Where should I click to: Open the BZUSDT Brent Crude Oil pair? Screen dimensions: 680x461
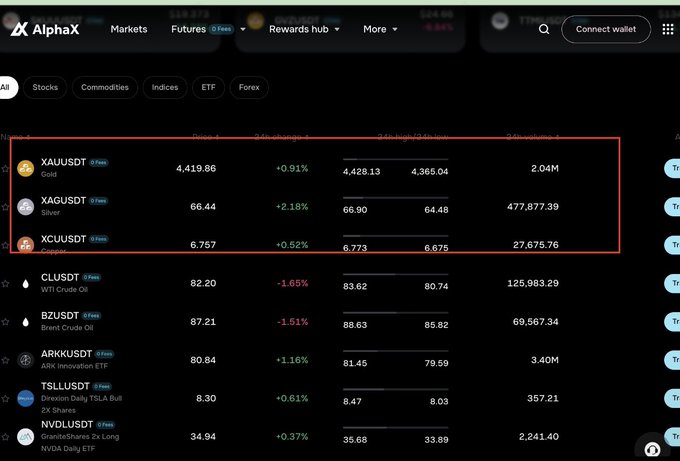60,316
